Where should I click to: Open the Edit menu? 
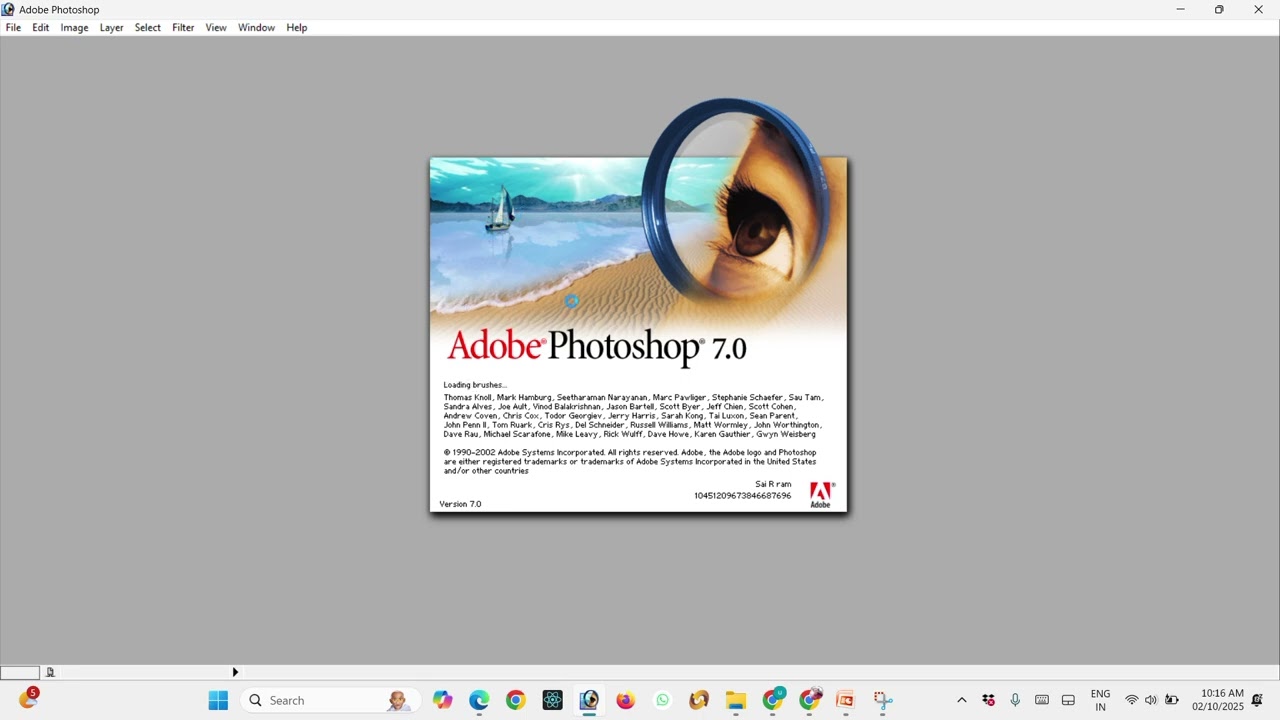40,27
